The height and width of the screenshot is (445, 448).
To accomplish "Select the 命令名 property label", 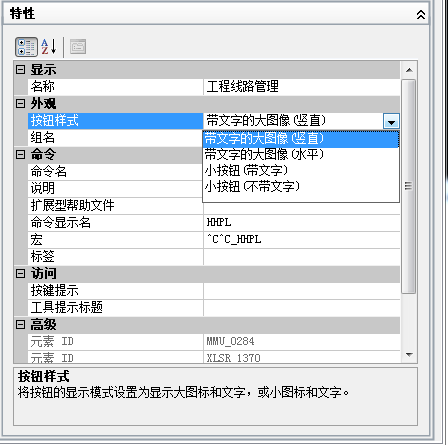I will coord(115,172).
